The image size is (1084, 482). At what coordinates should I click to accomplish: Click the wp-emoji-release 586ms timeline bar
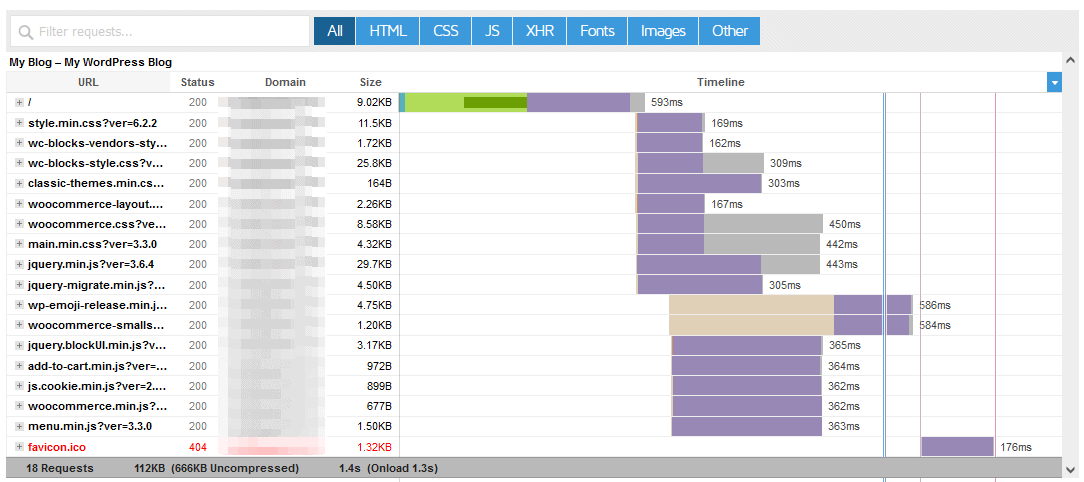(x=791, y=305)
